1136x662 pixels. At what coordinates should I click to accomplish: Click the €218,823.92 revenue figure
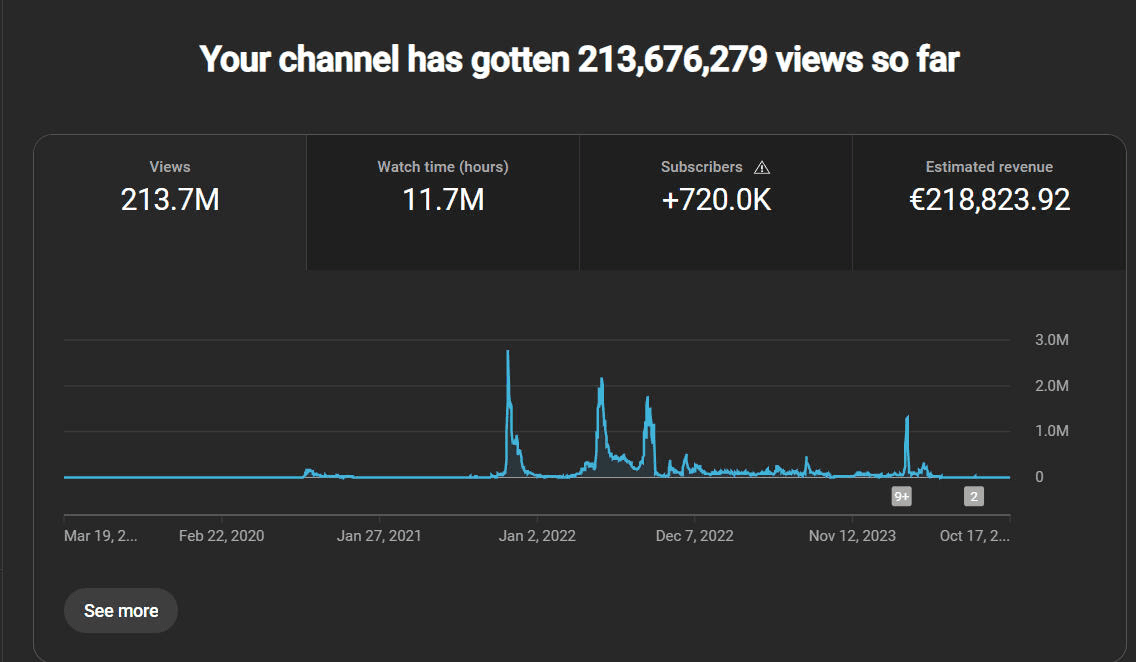point(989,201)
